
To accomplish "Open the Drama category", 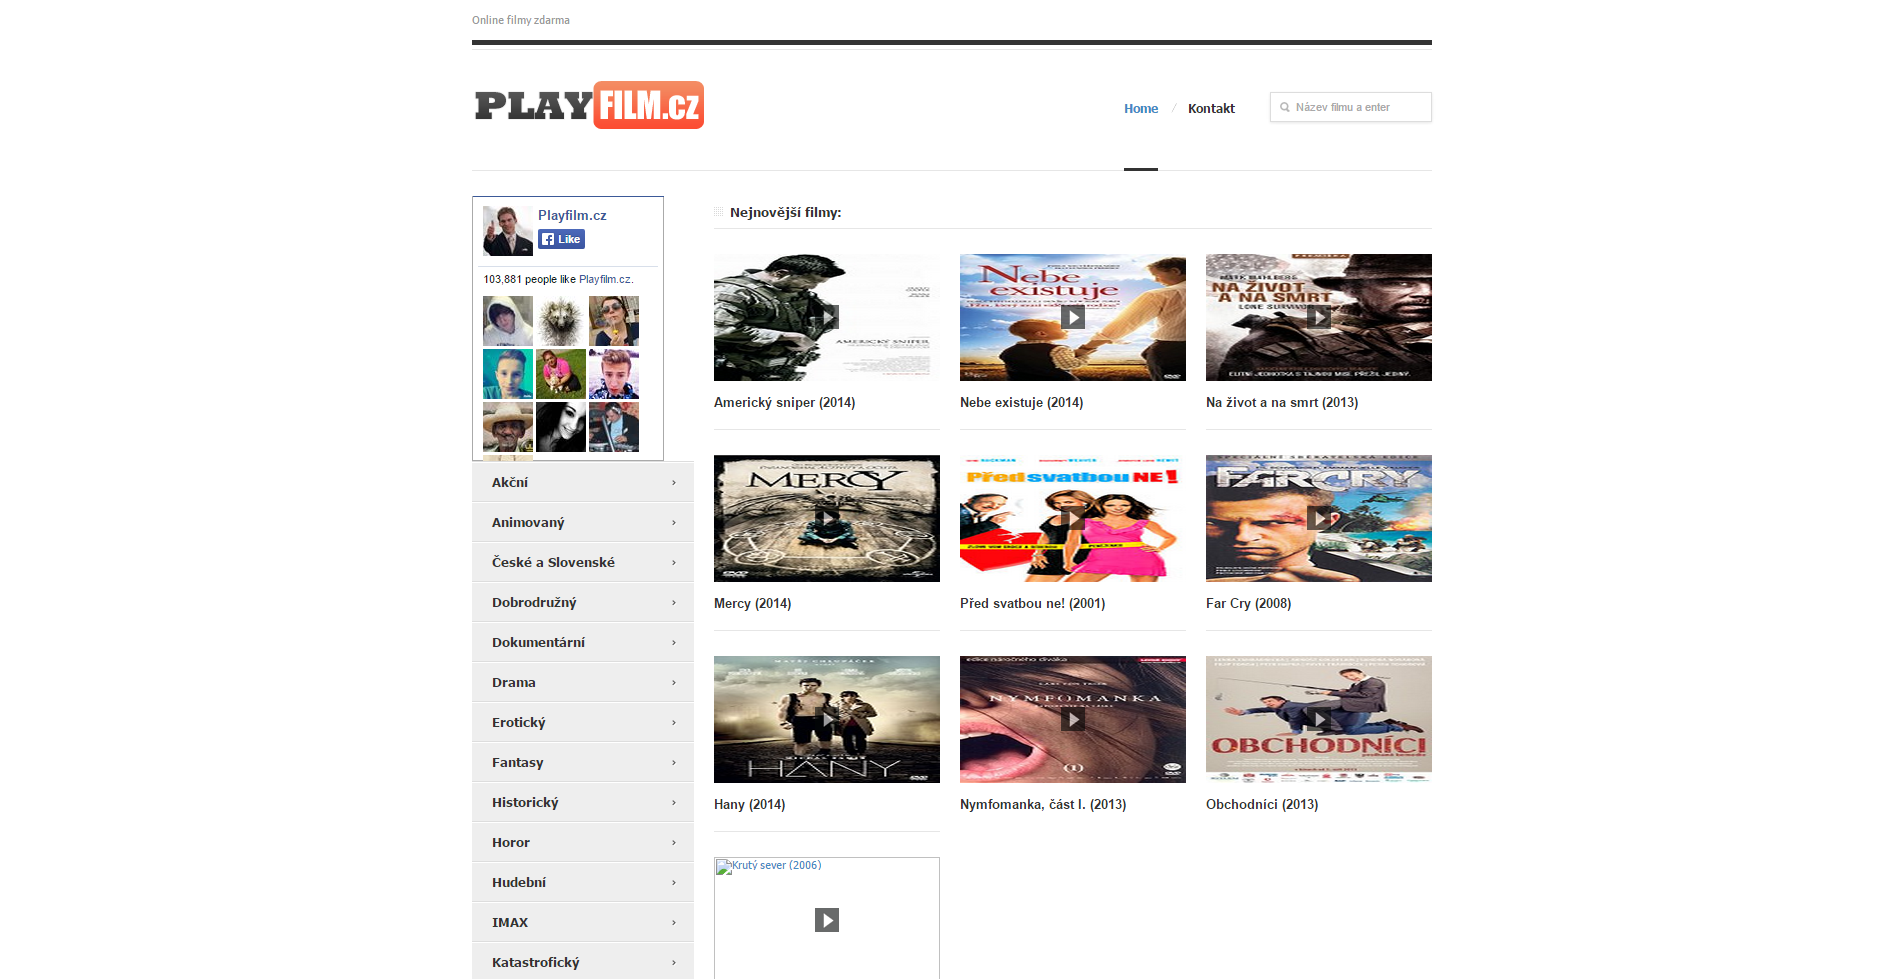I will coord(583,682).
